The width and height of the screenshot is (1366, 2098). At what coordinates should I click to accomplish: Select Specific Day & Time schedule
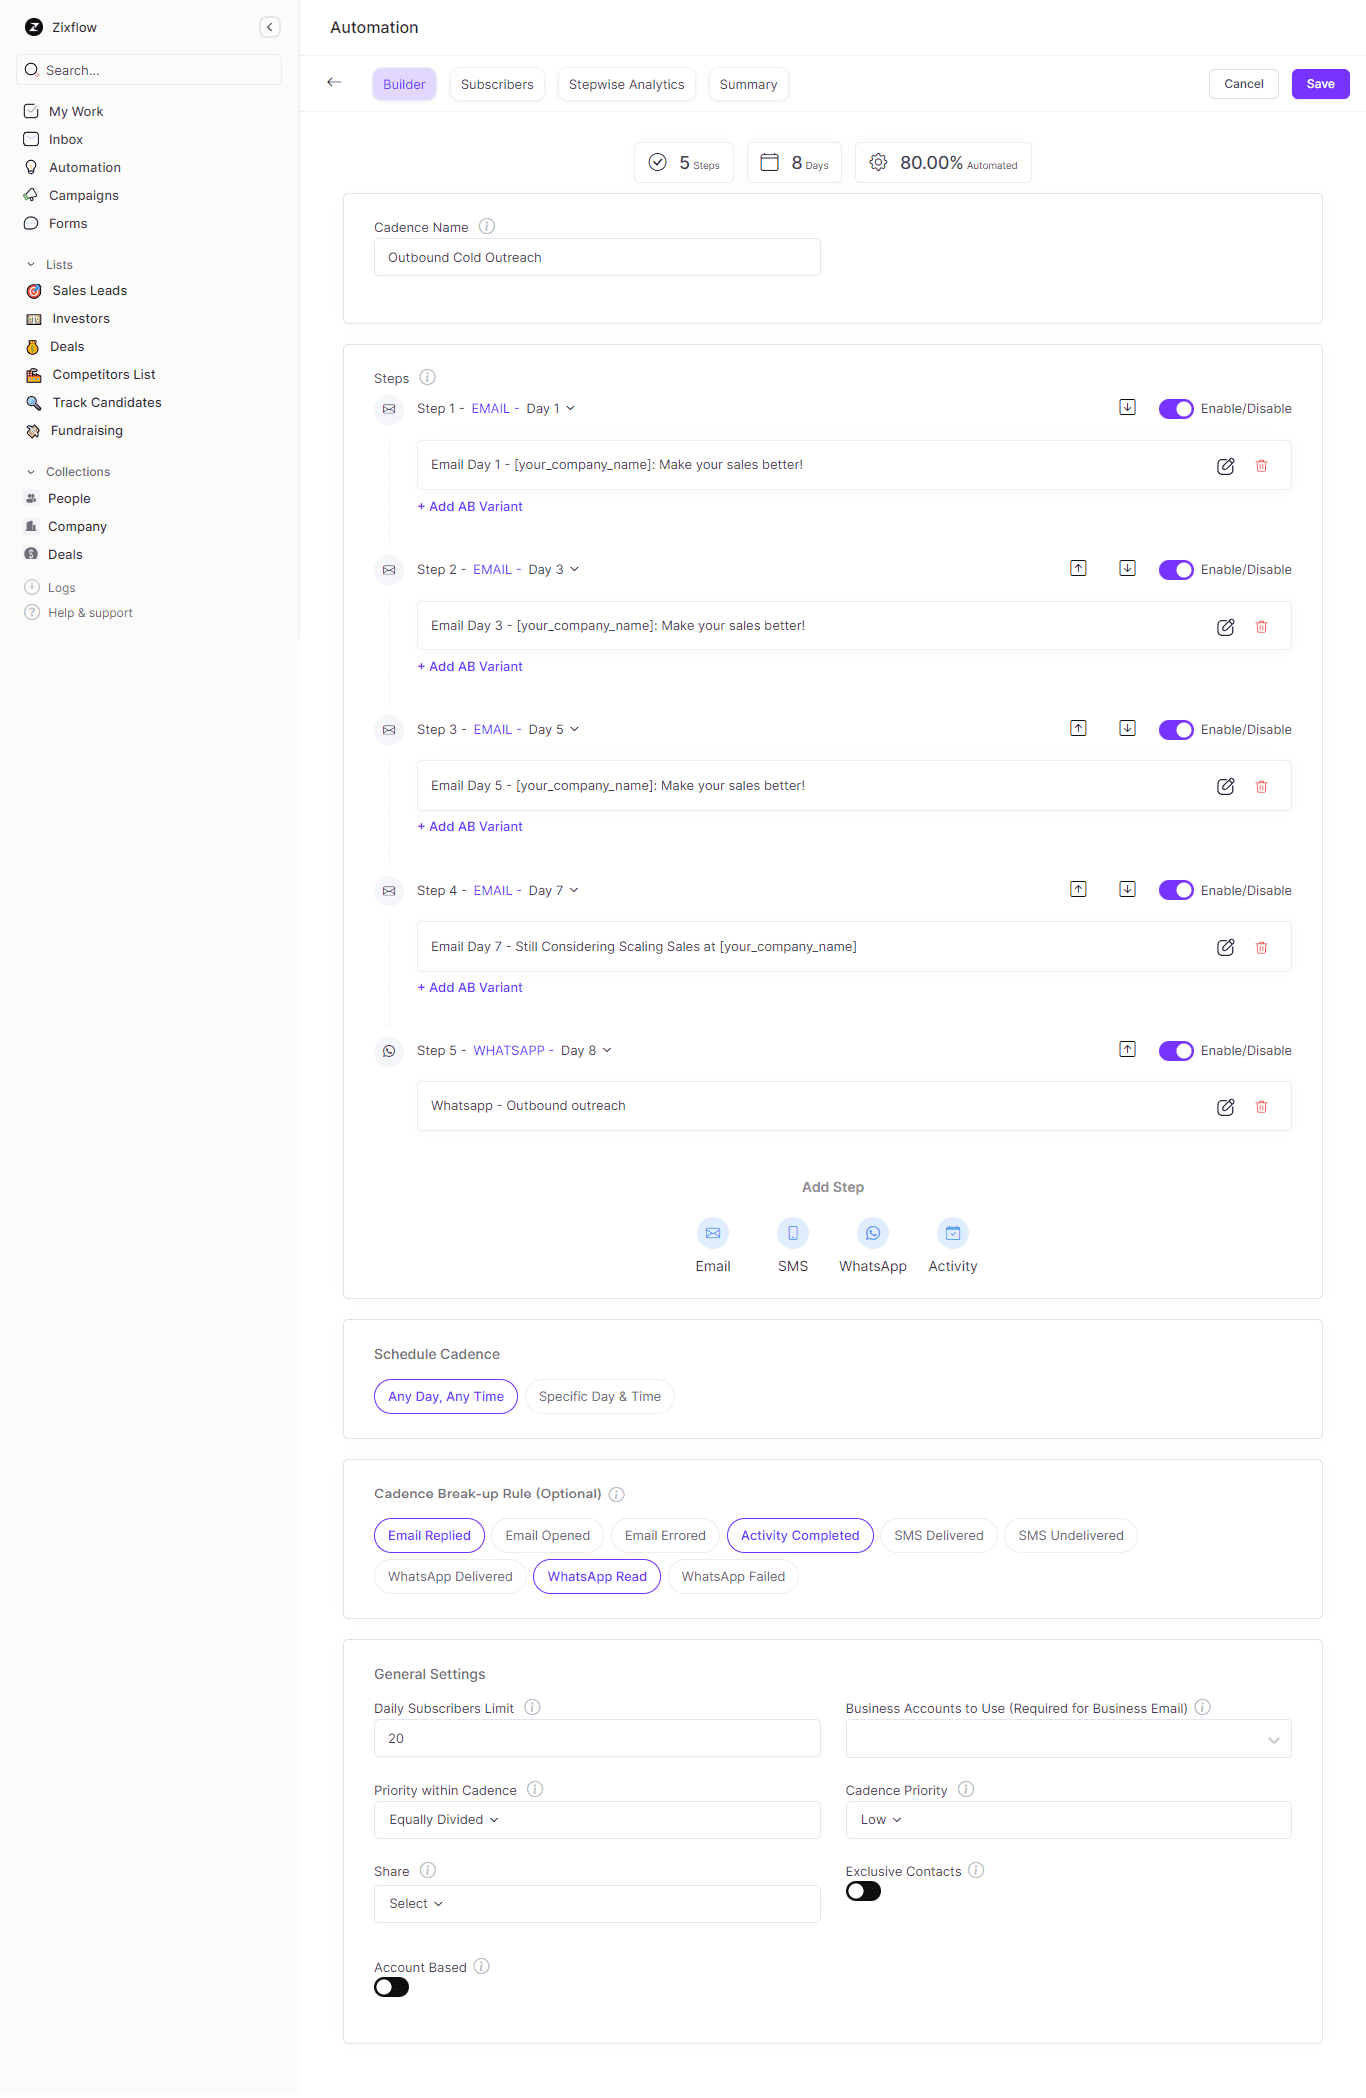point(599,1396)
